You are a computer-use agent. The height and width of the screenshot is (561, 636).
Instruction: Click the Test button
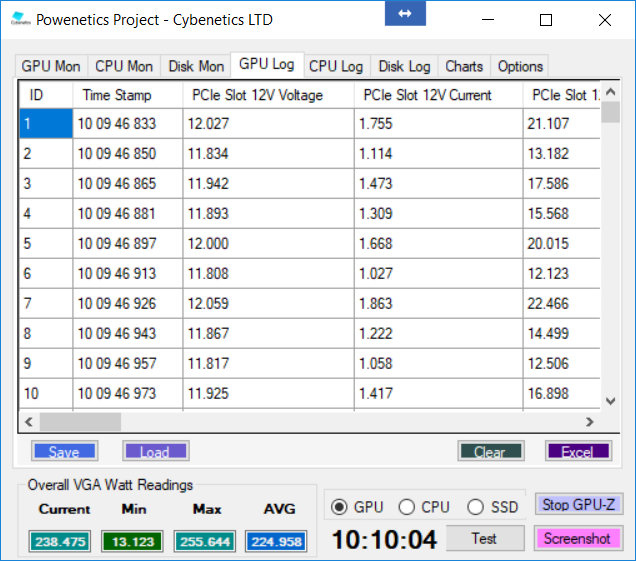pos(485,538)
